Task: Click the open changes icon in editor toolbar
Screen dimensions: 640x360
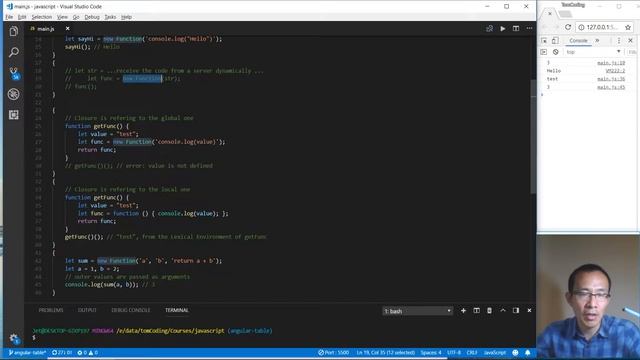Action: coord(489,29)
